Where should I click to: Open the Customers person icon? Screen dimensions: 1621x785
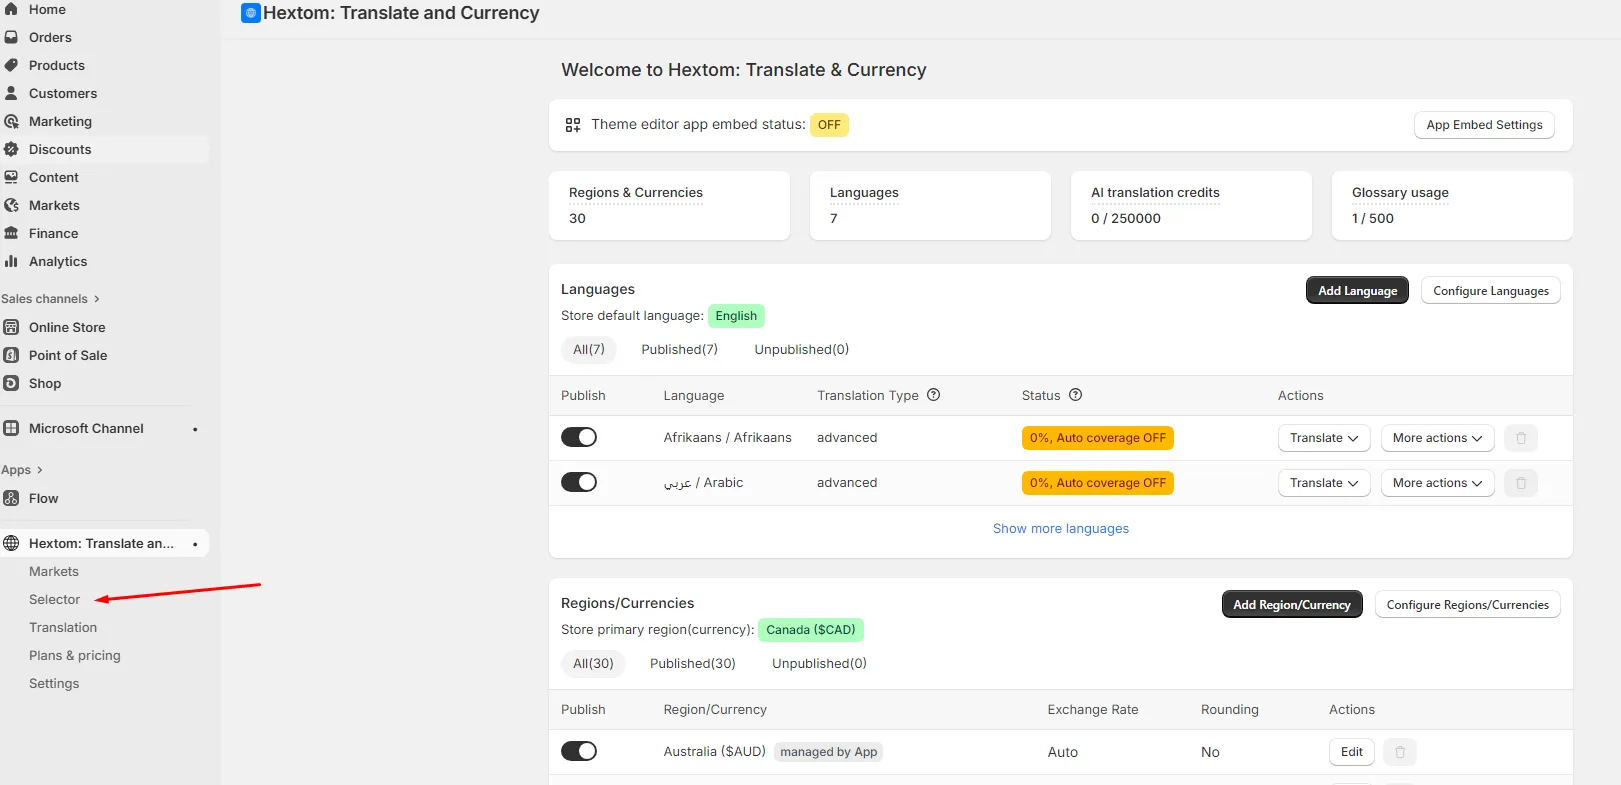pyautogui.click(x=11, y=93)
